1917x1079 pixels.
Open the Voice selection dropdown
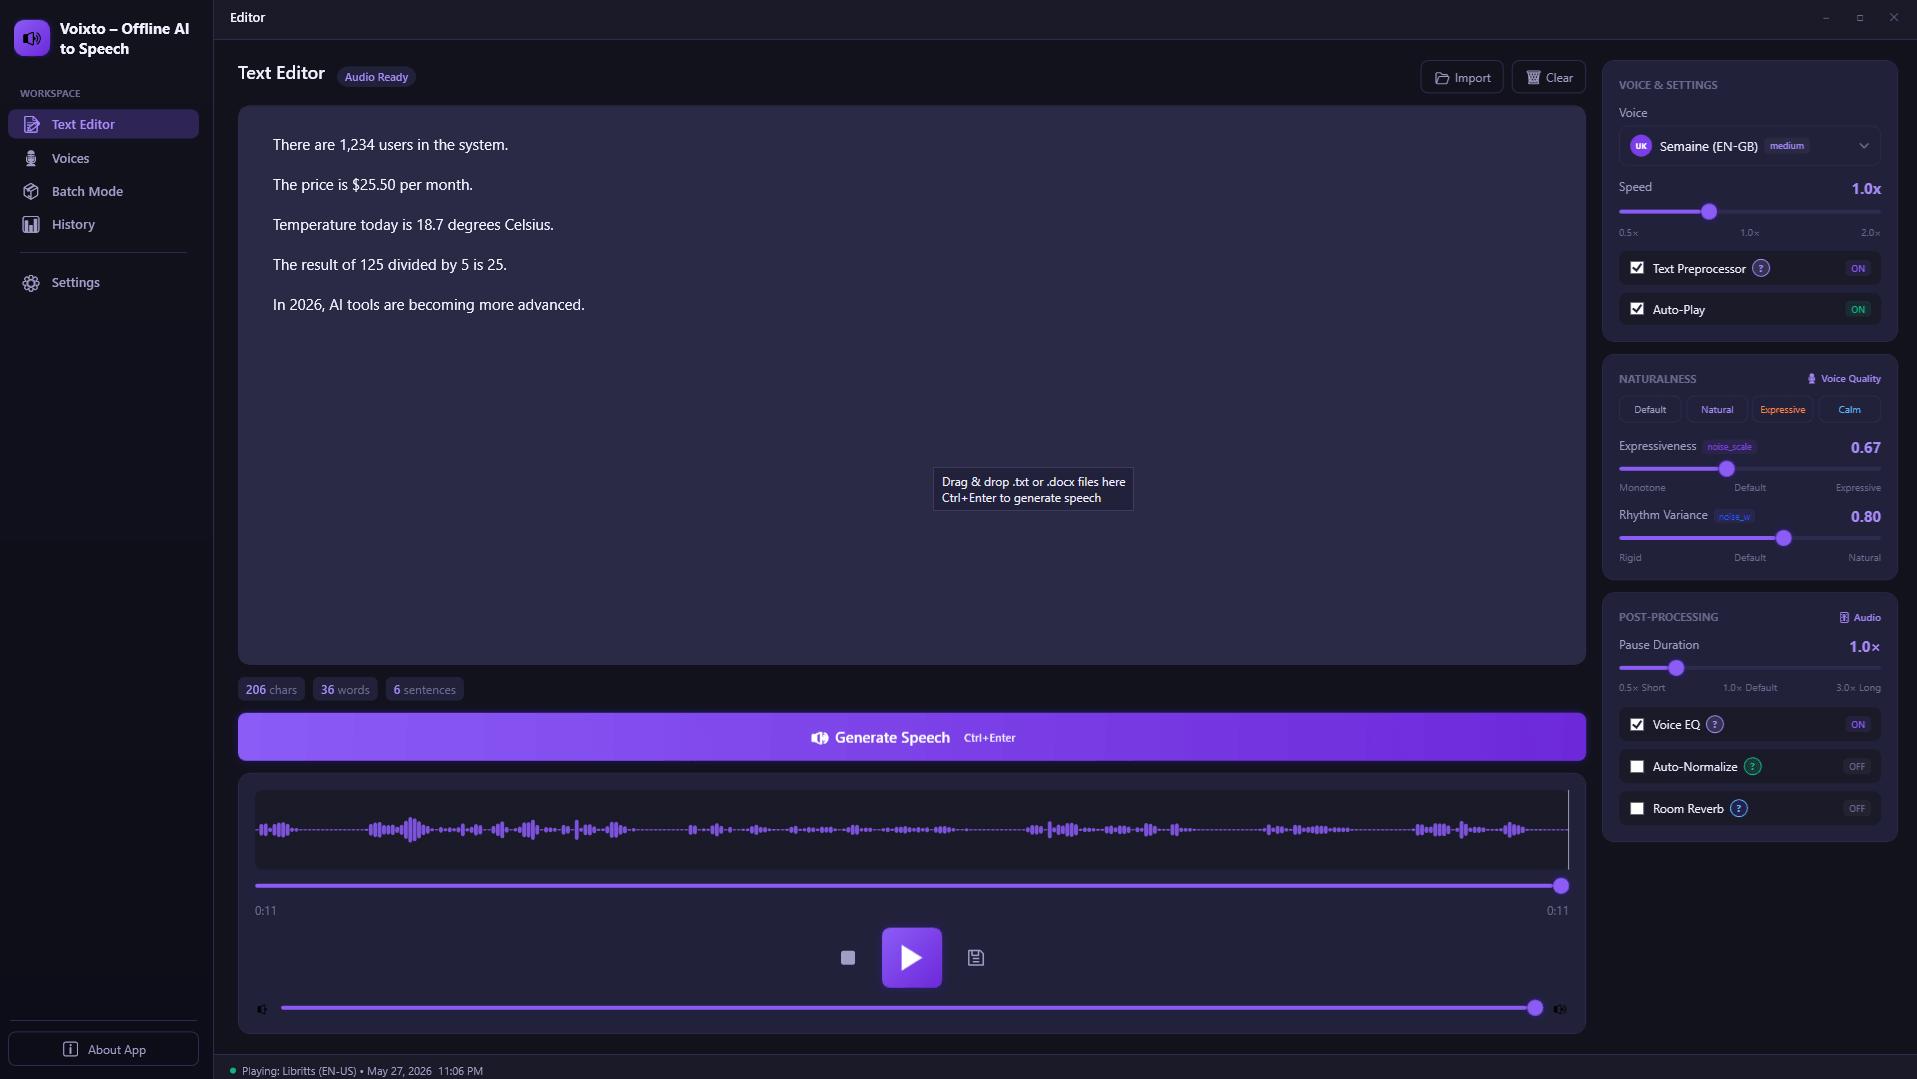tap(1749, 146)
